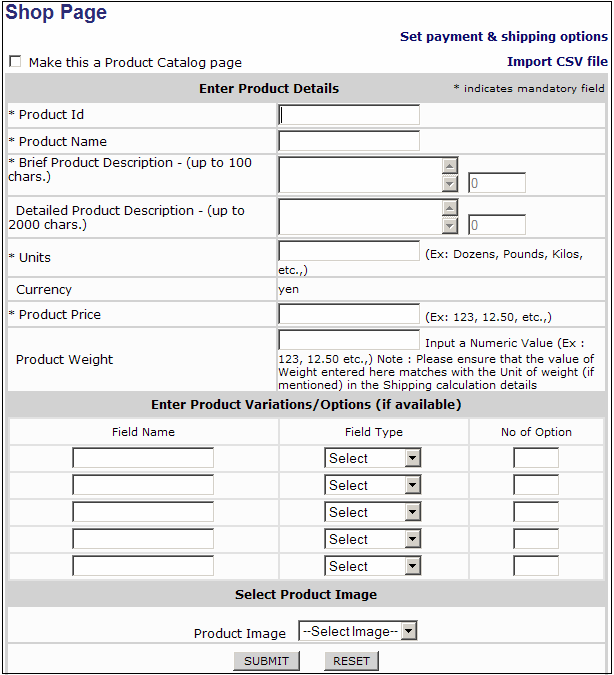Enable Make this a Product Catalog page
Screen dimensions: 614x675
[15, 62]
